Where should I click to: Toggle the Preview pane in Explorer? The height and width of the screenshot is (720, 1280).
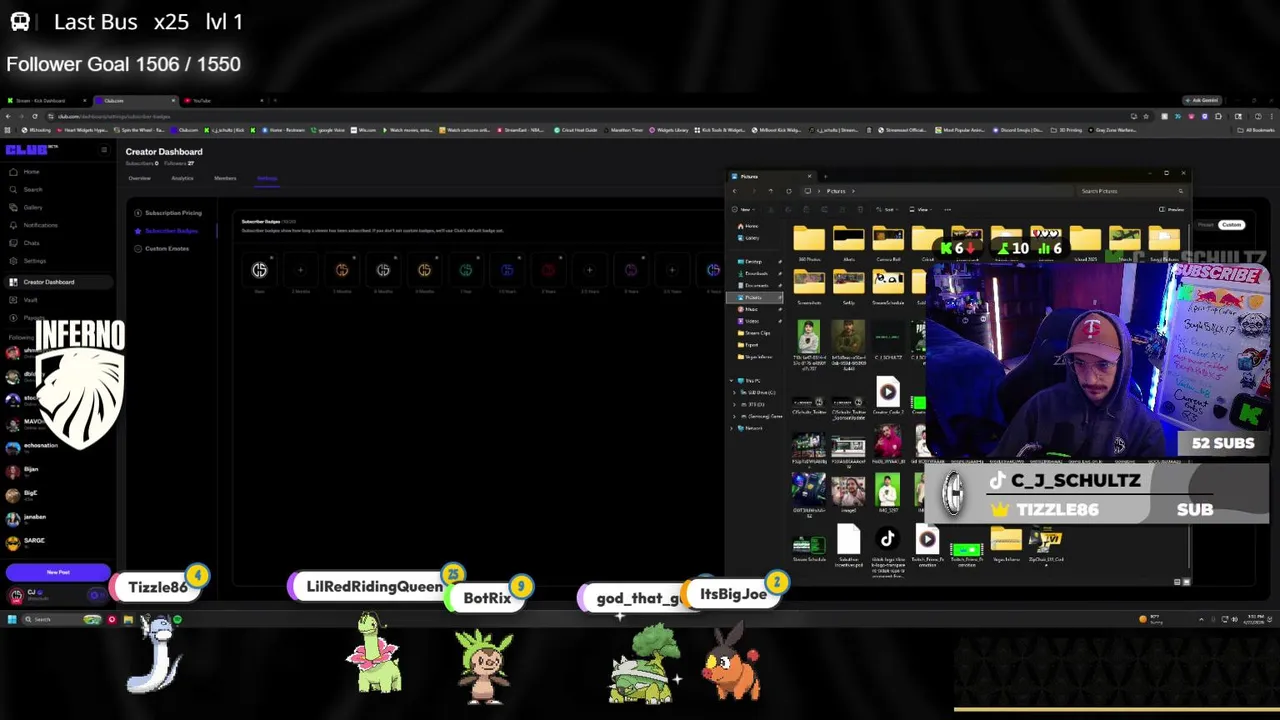pyautogui.click(x=1172, y=210)
